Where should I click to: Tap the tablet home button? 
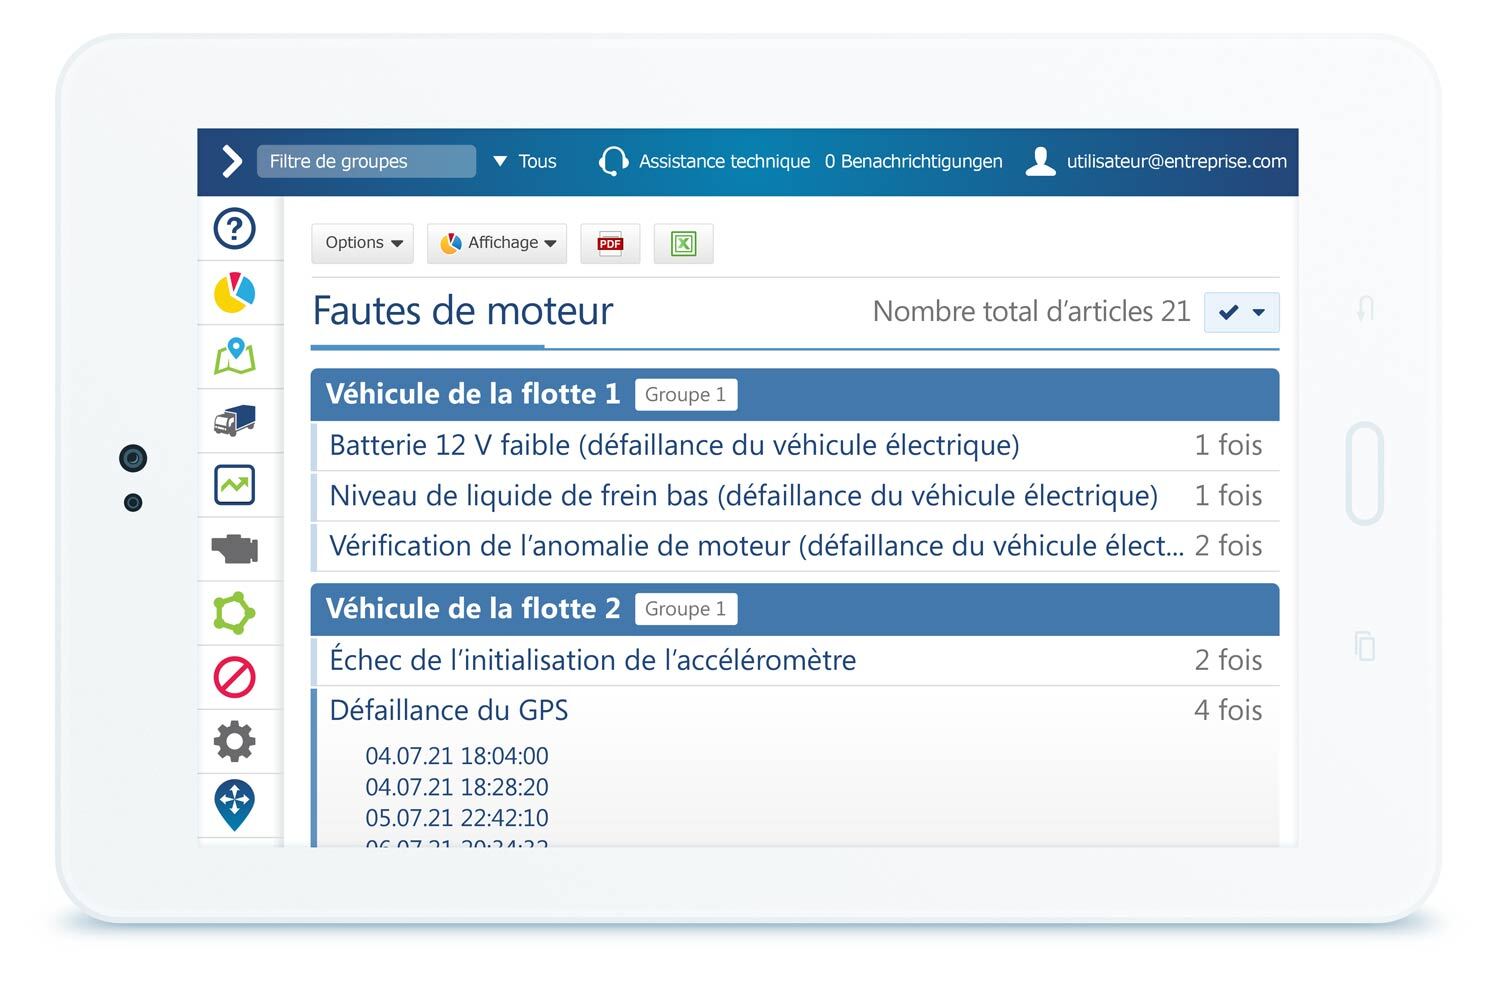[x=1365, y=474]
